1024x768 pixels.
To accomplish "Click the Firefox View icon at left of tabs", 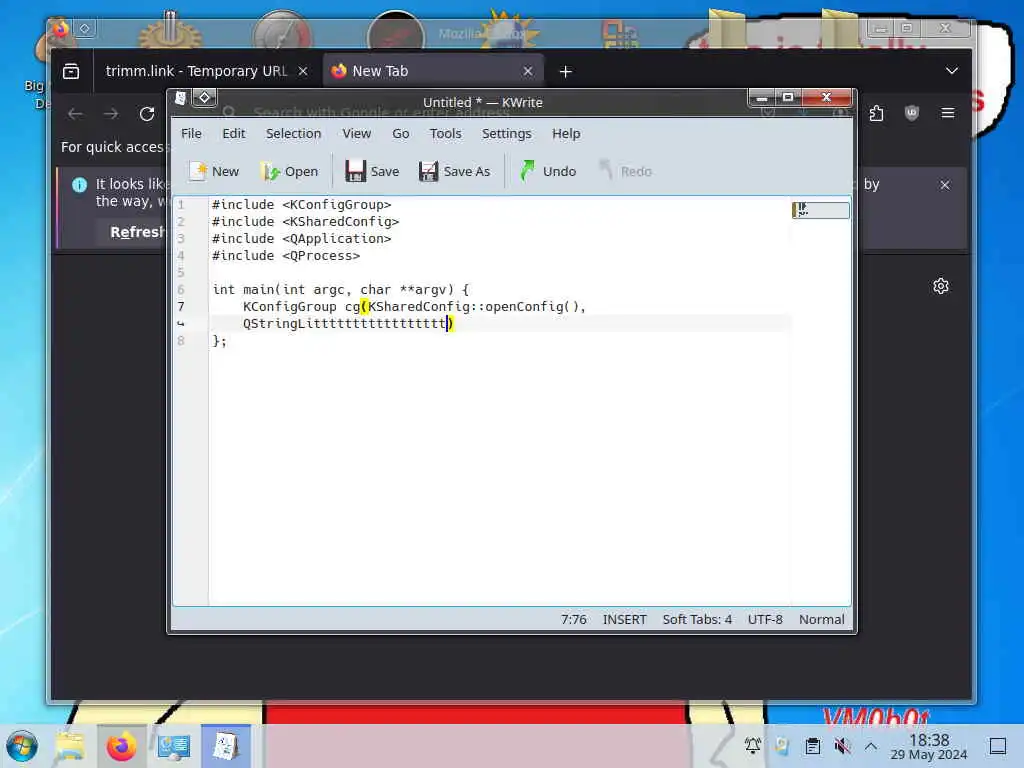I will pos(71,71).
